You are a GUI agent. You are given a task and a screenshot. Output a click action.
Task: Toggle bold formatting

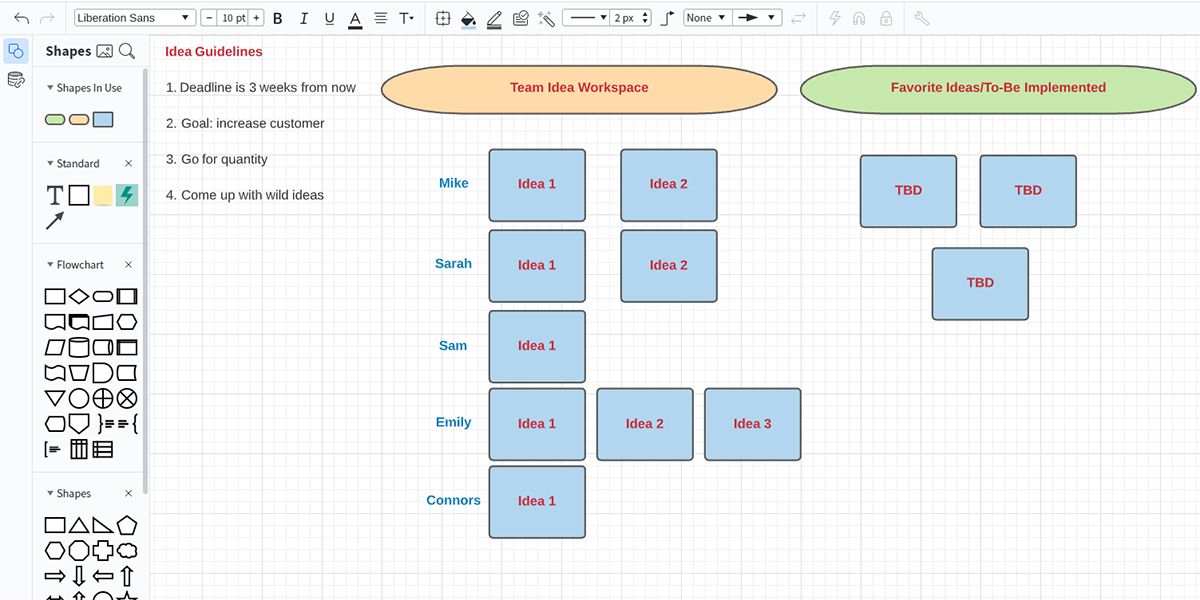277,18
